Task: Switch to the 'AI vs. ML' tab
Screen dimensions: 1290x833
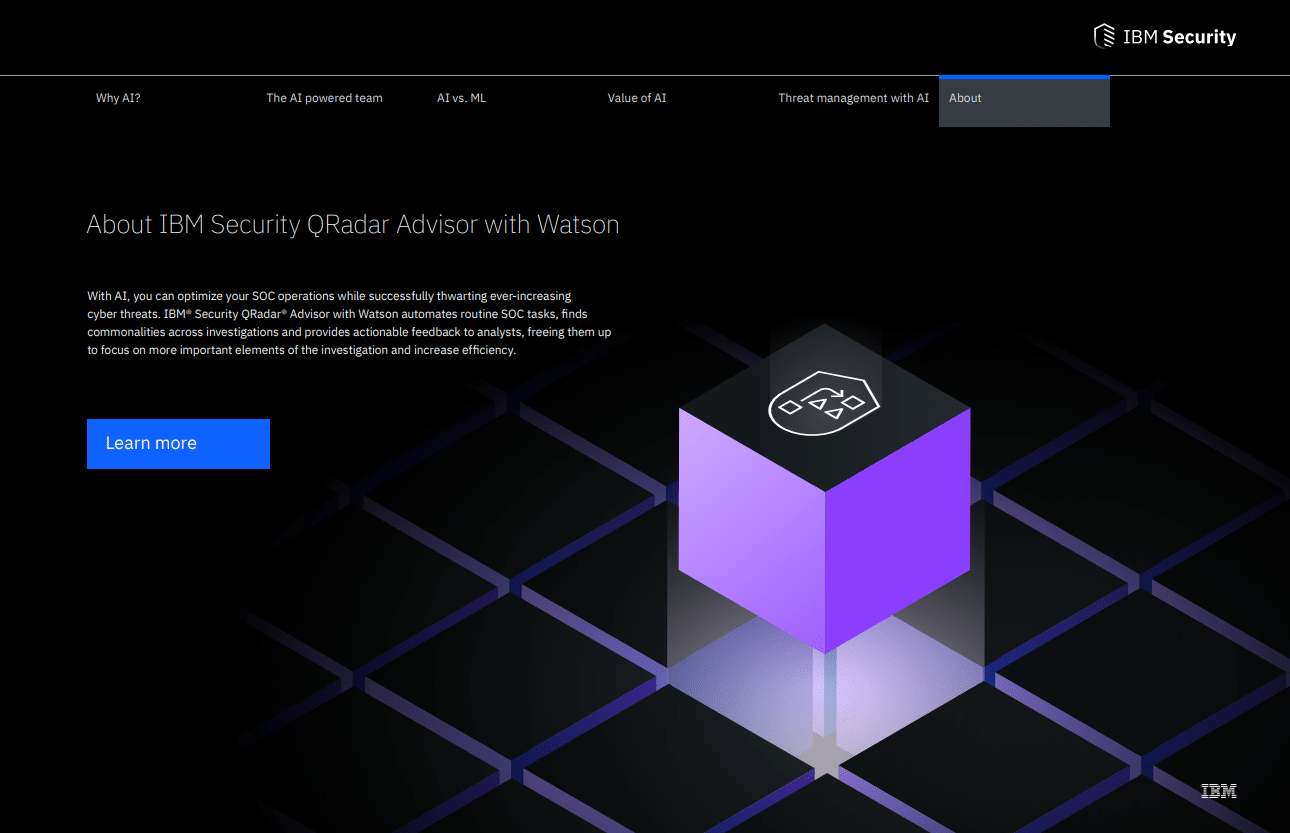Action: pyautogui.click(x=461, y=98)
